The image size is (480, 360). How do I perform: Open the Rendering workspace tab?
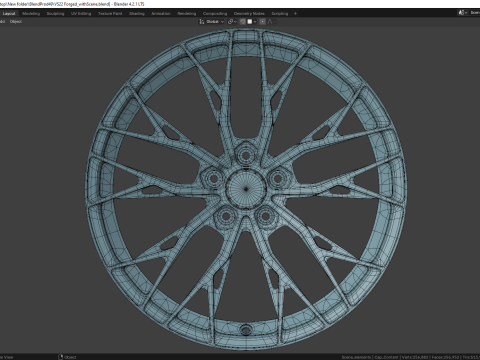[187, 14]
